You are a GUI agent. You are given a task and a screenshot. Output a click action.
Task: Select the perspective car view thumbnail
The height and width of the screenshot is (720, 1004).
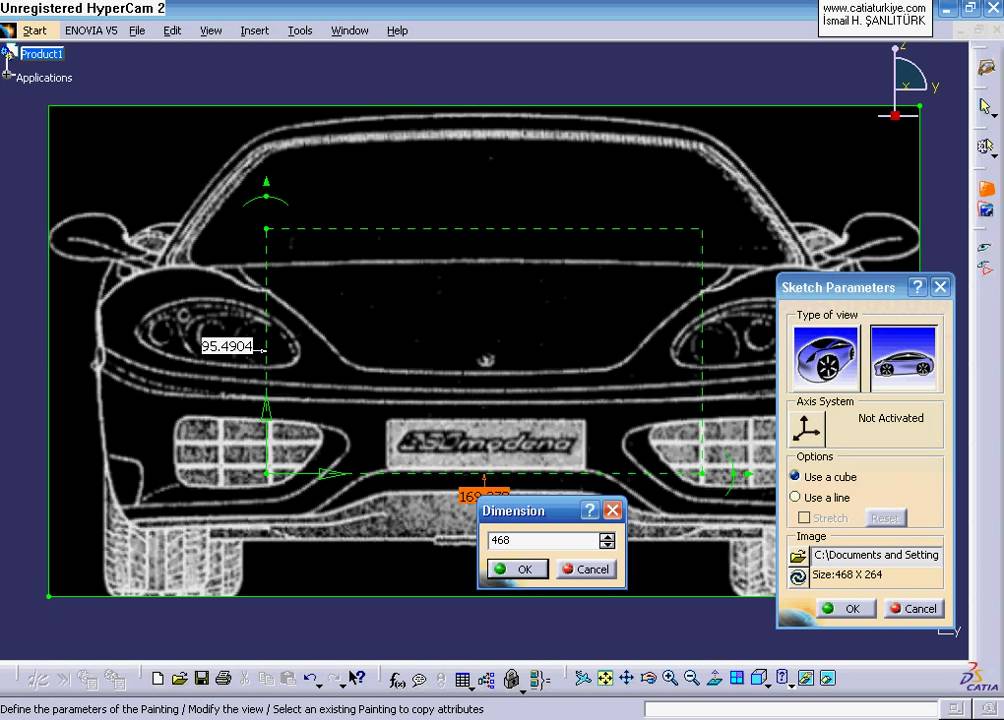pyautogui.click(x=825, y=357)
